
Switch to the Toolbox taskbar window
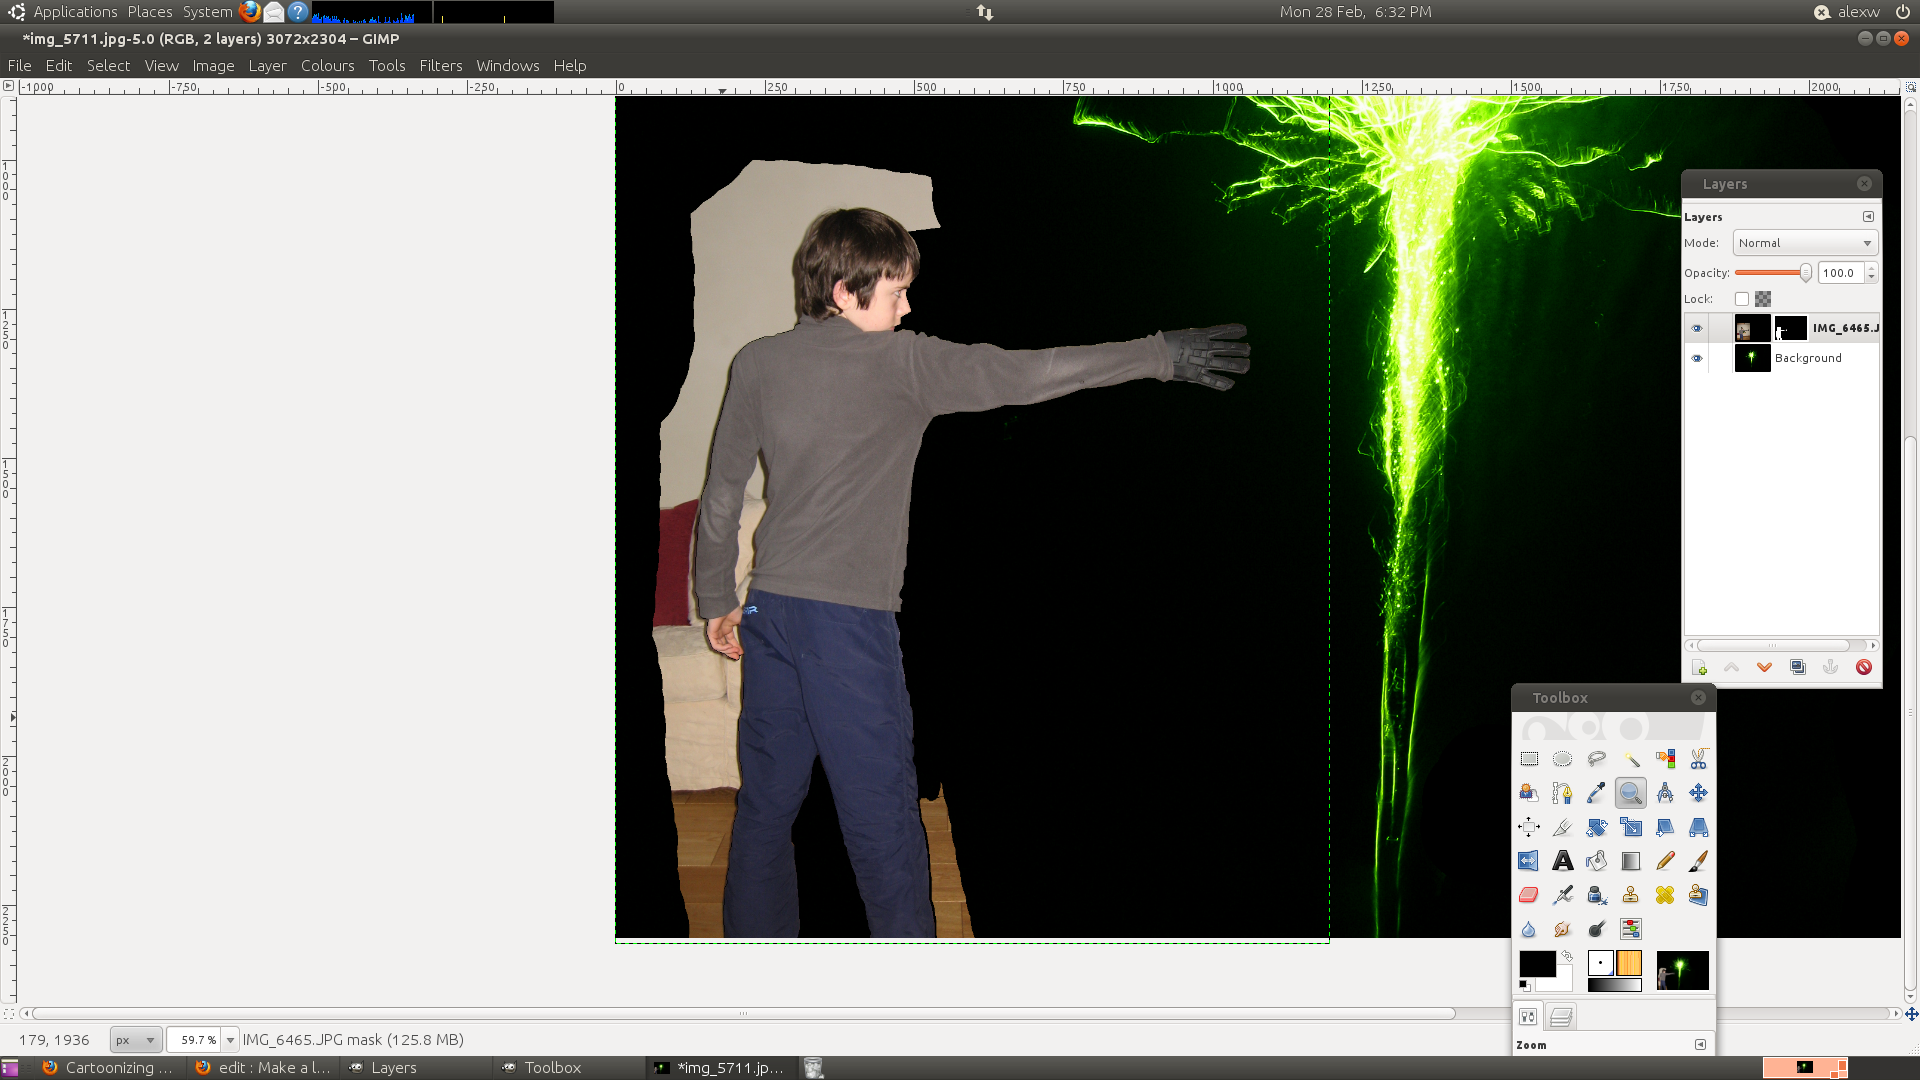point(570,1068)
